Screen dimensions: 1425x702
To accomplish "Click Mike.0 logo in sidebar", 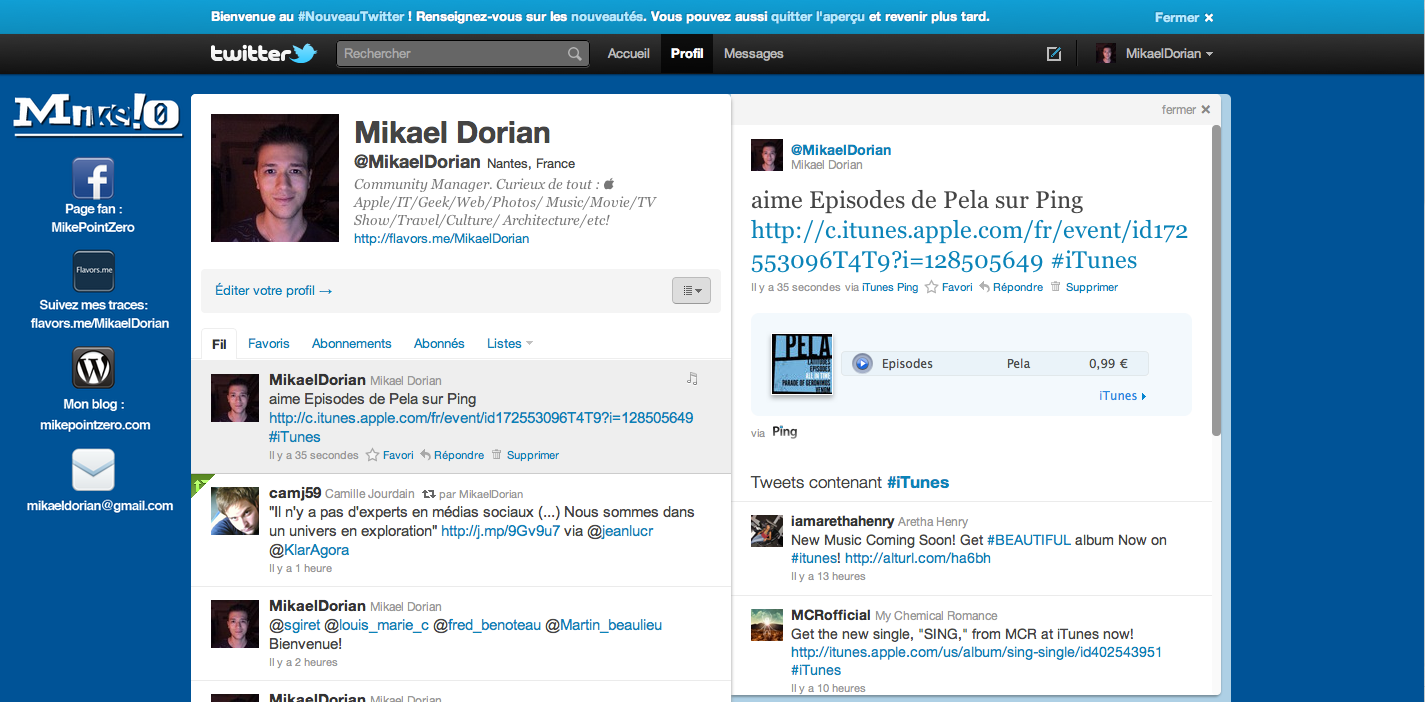I will (97, 115).
